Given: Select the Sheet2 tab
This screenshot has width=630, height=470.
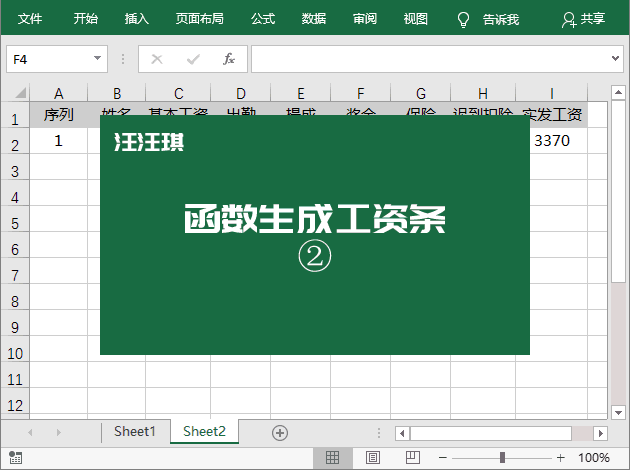Looking at the screenshot, I should [x=204, y=431].
